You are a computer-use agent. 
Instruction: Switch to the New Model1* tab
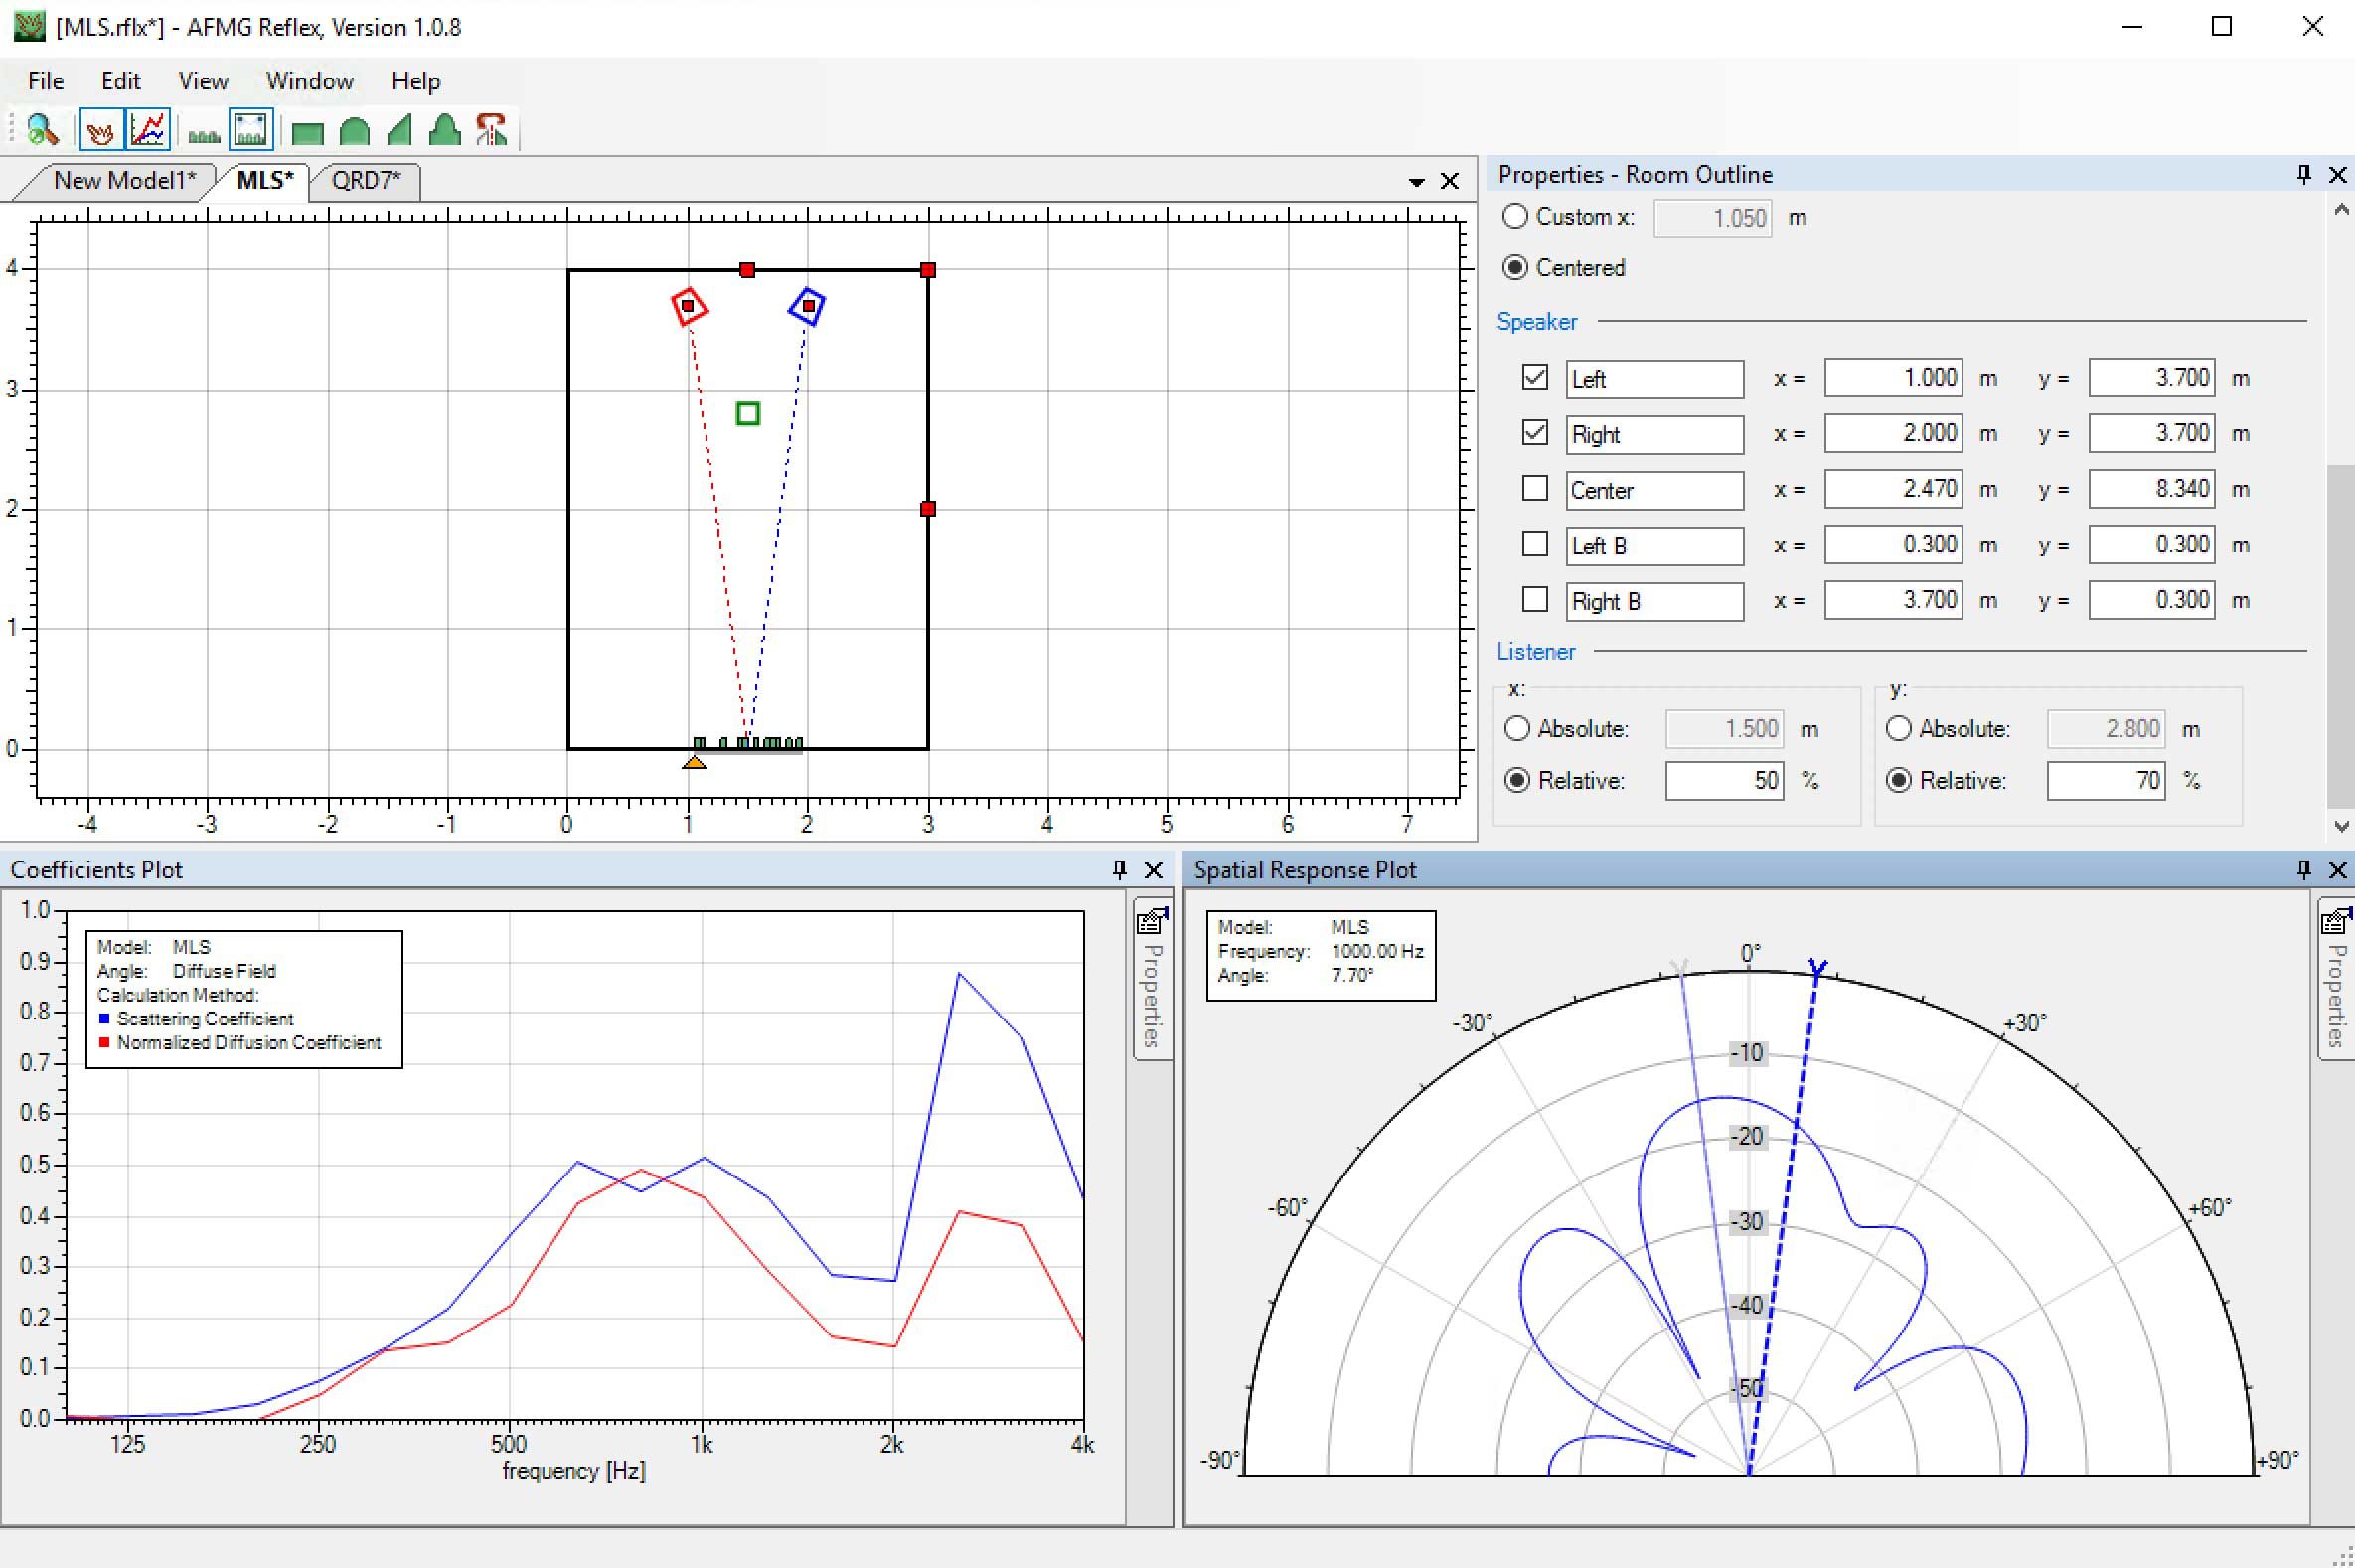pyautogui.click(x=124, y=181)
